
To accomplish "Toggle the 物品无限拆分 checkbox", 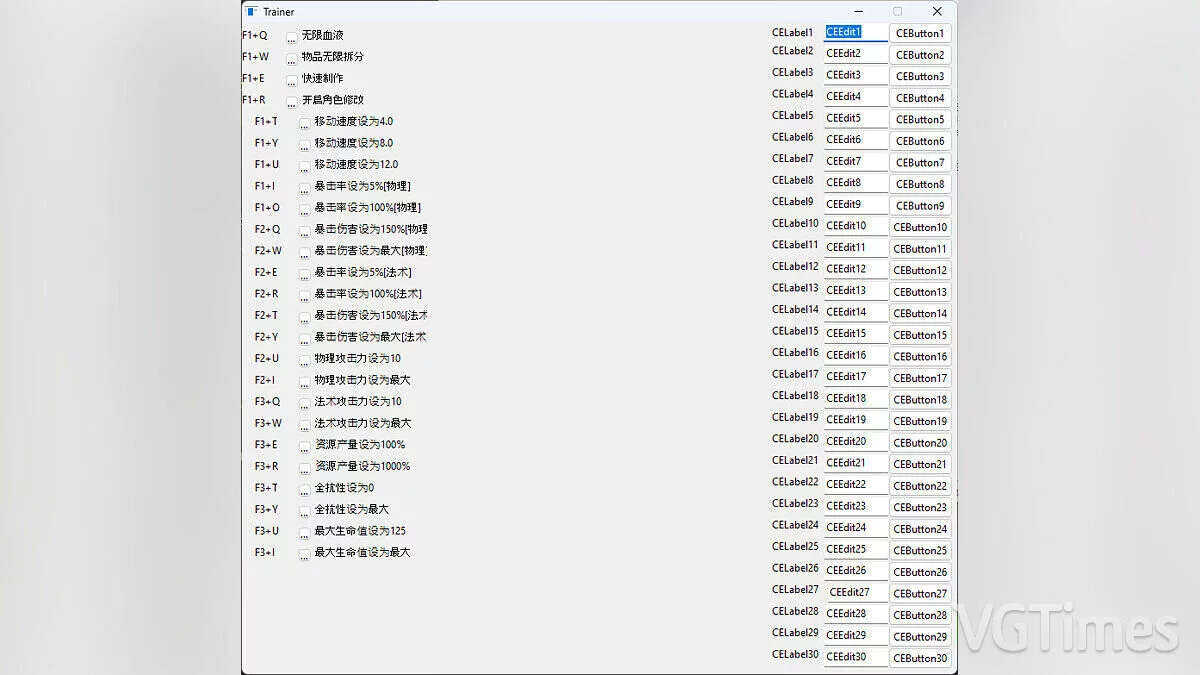I will [x=292, y=58].
